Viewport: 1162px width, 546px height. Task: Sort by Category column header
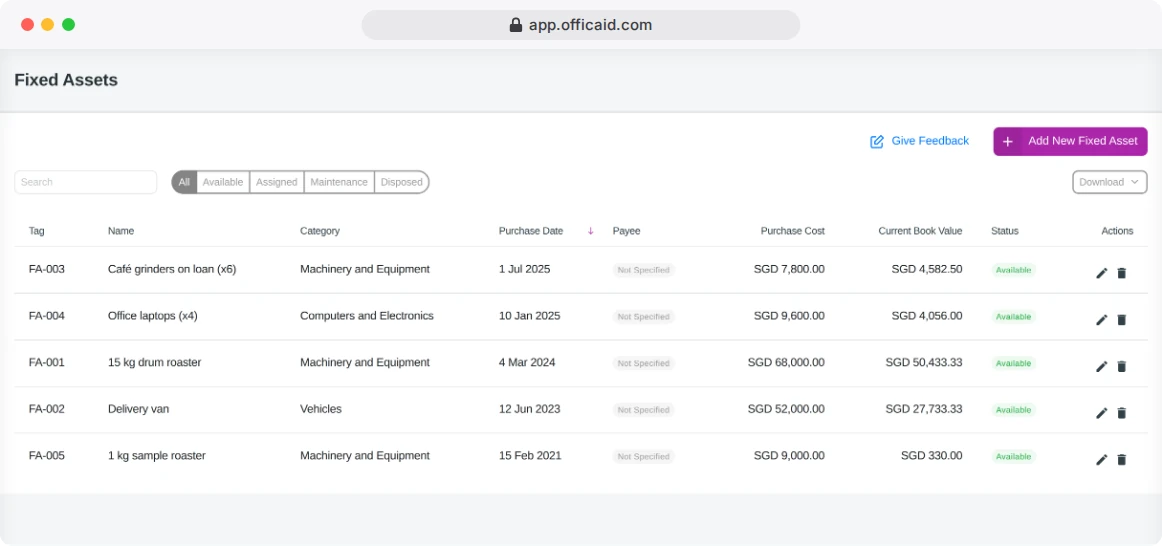coord(319,231)
